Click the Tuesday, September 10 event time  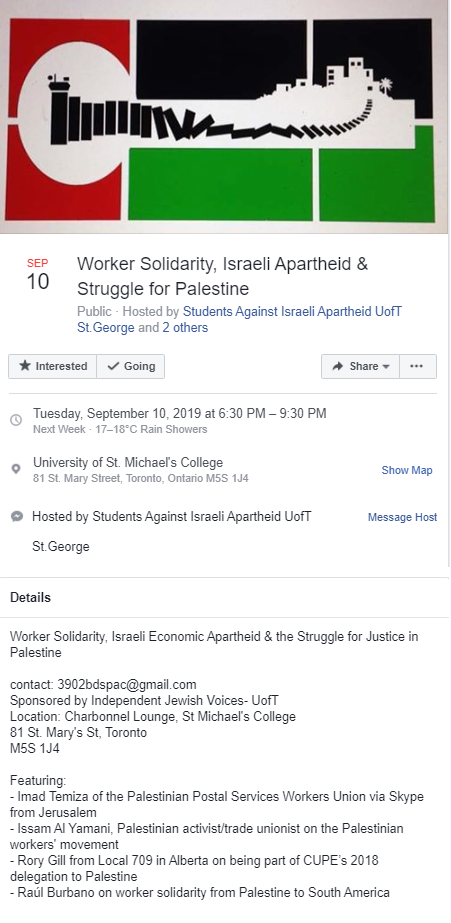coord(180,413)
